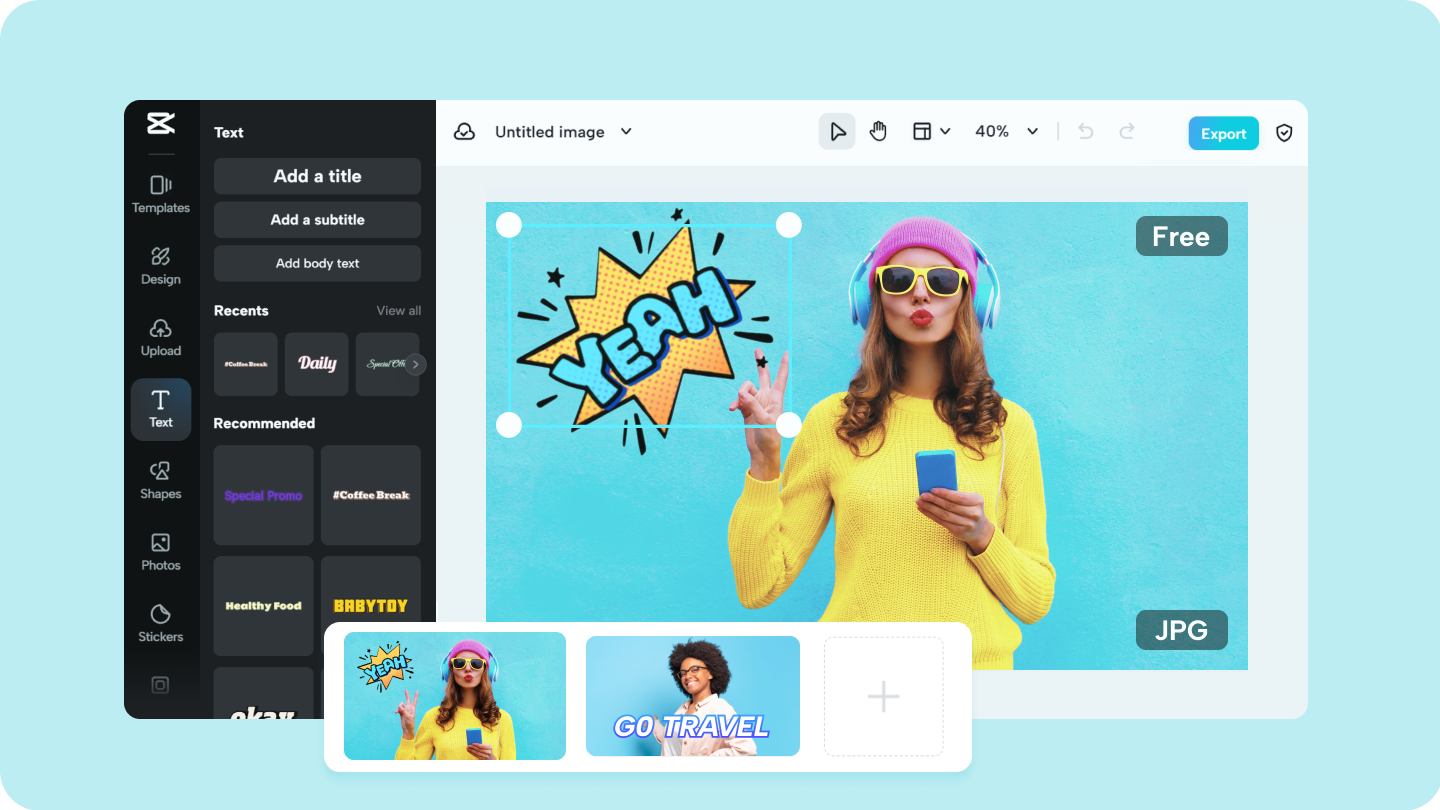Screen dimensions: 1440x810
Task: Click the Frames icon below Stickers
Action: coord(160,685)
